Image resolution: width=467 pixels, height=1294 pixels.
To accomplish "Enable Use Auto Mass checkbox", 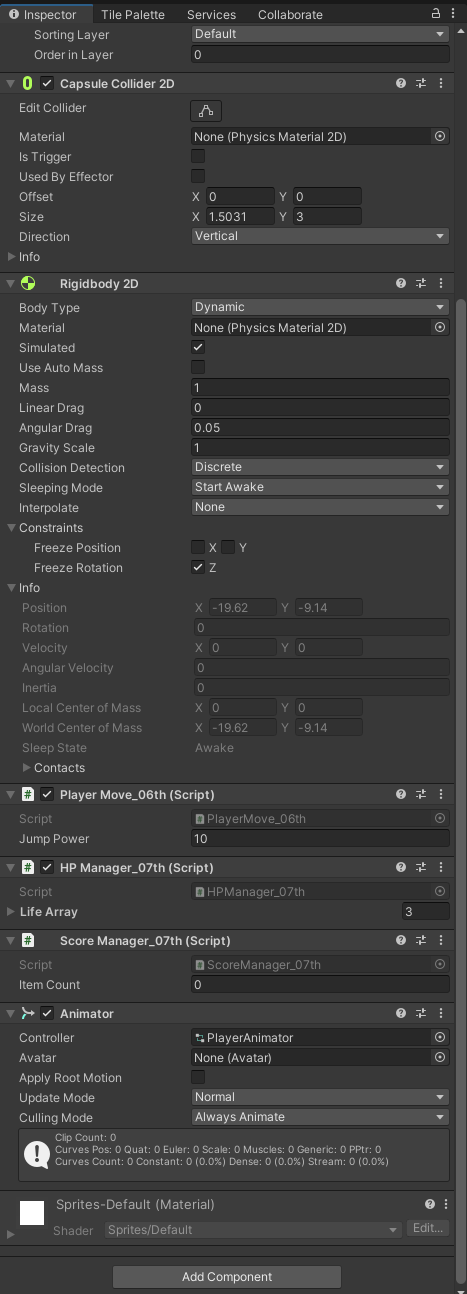I will tap(198, 367).
